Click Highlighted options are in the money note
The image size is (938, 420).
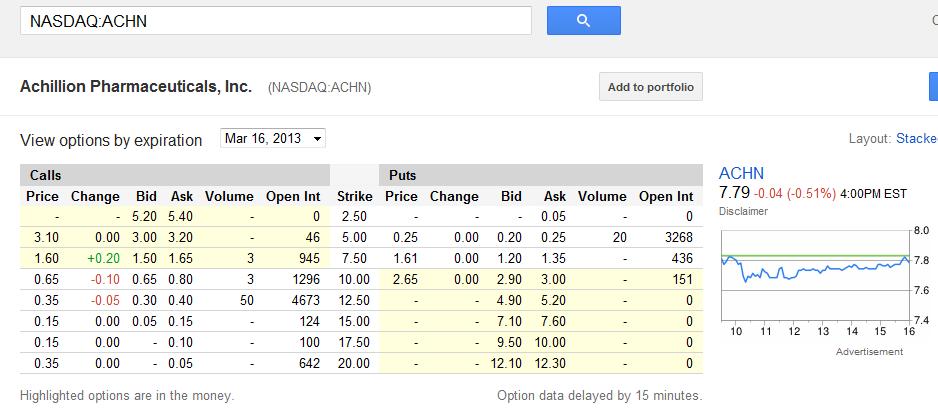point(127,395)
